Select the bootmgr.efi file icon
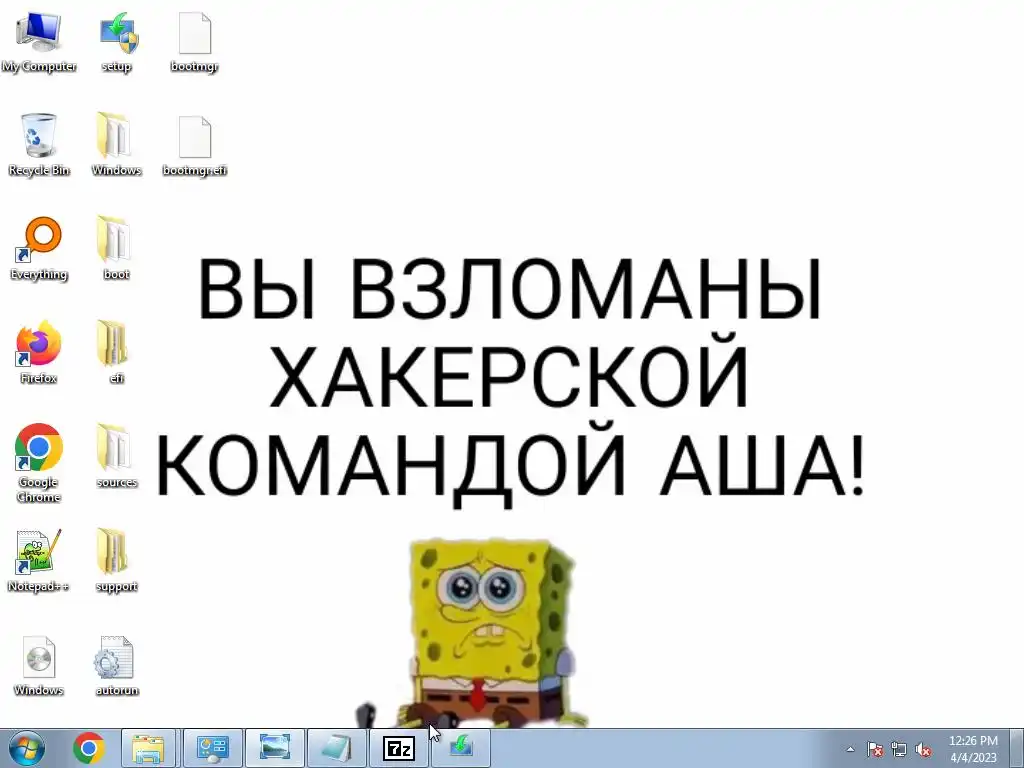This screenshot has width=1024, height=768. point(195,145)
